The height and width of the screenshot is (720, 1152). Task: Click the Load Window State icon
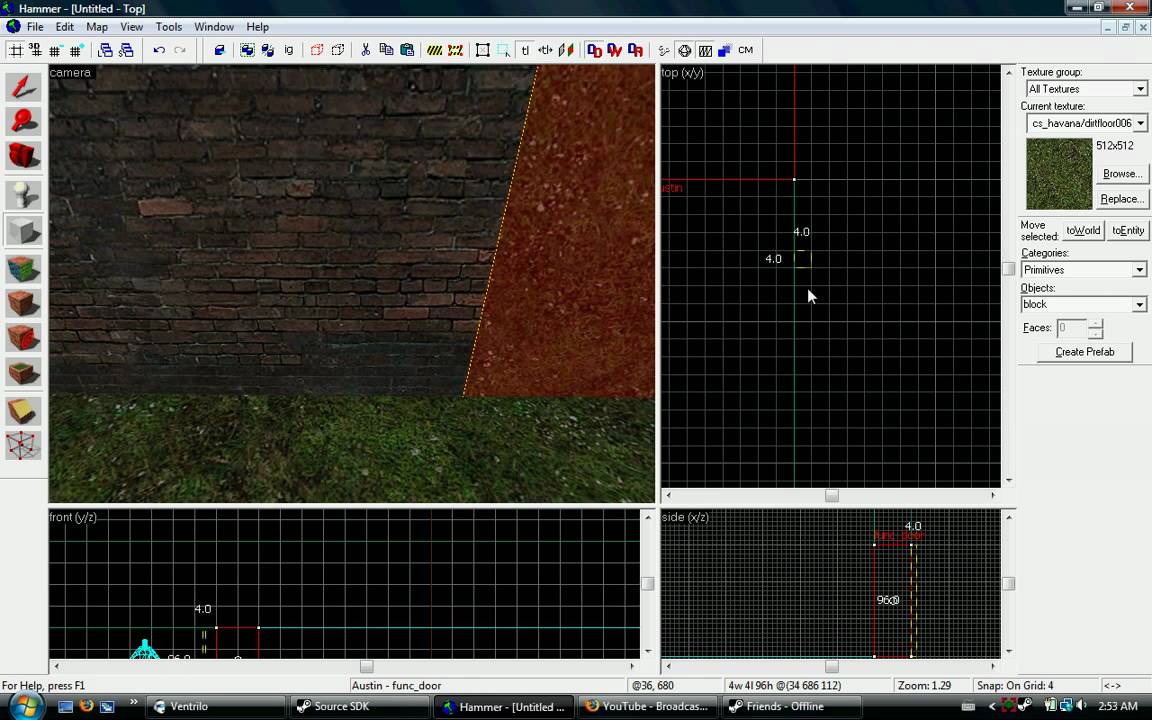click(105, 50)
